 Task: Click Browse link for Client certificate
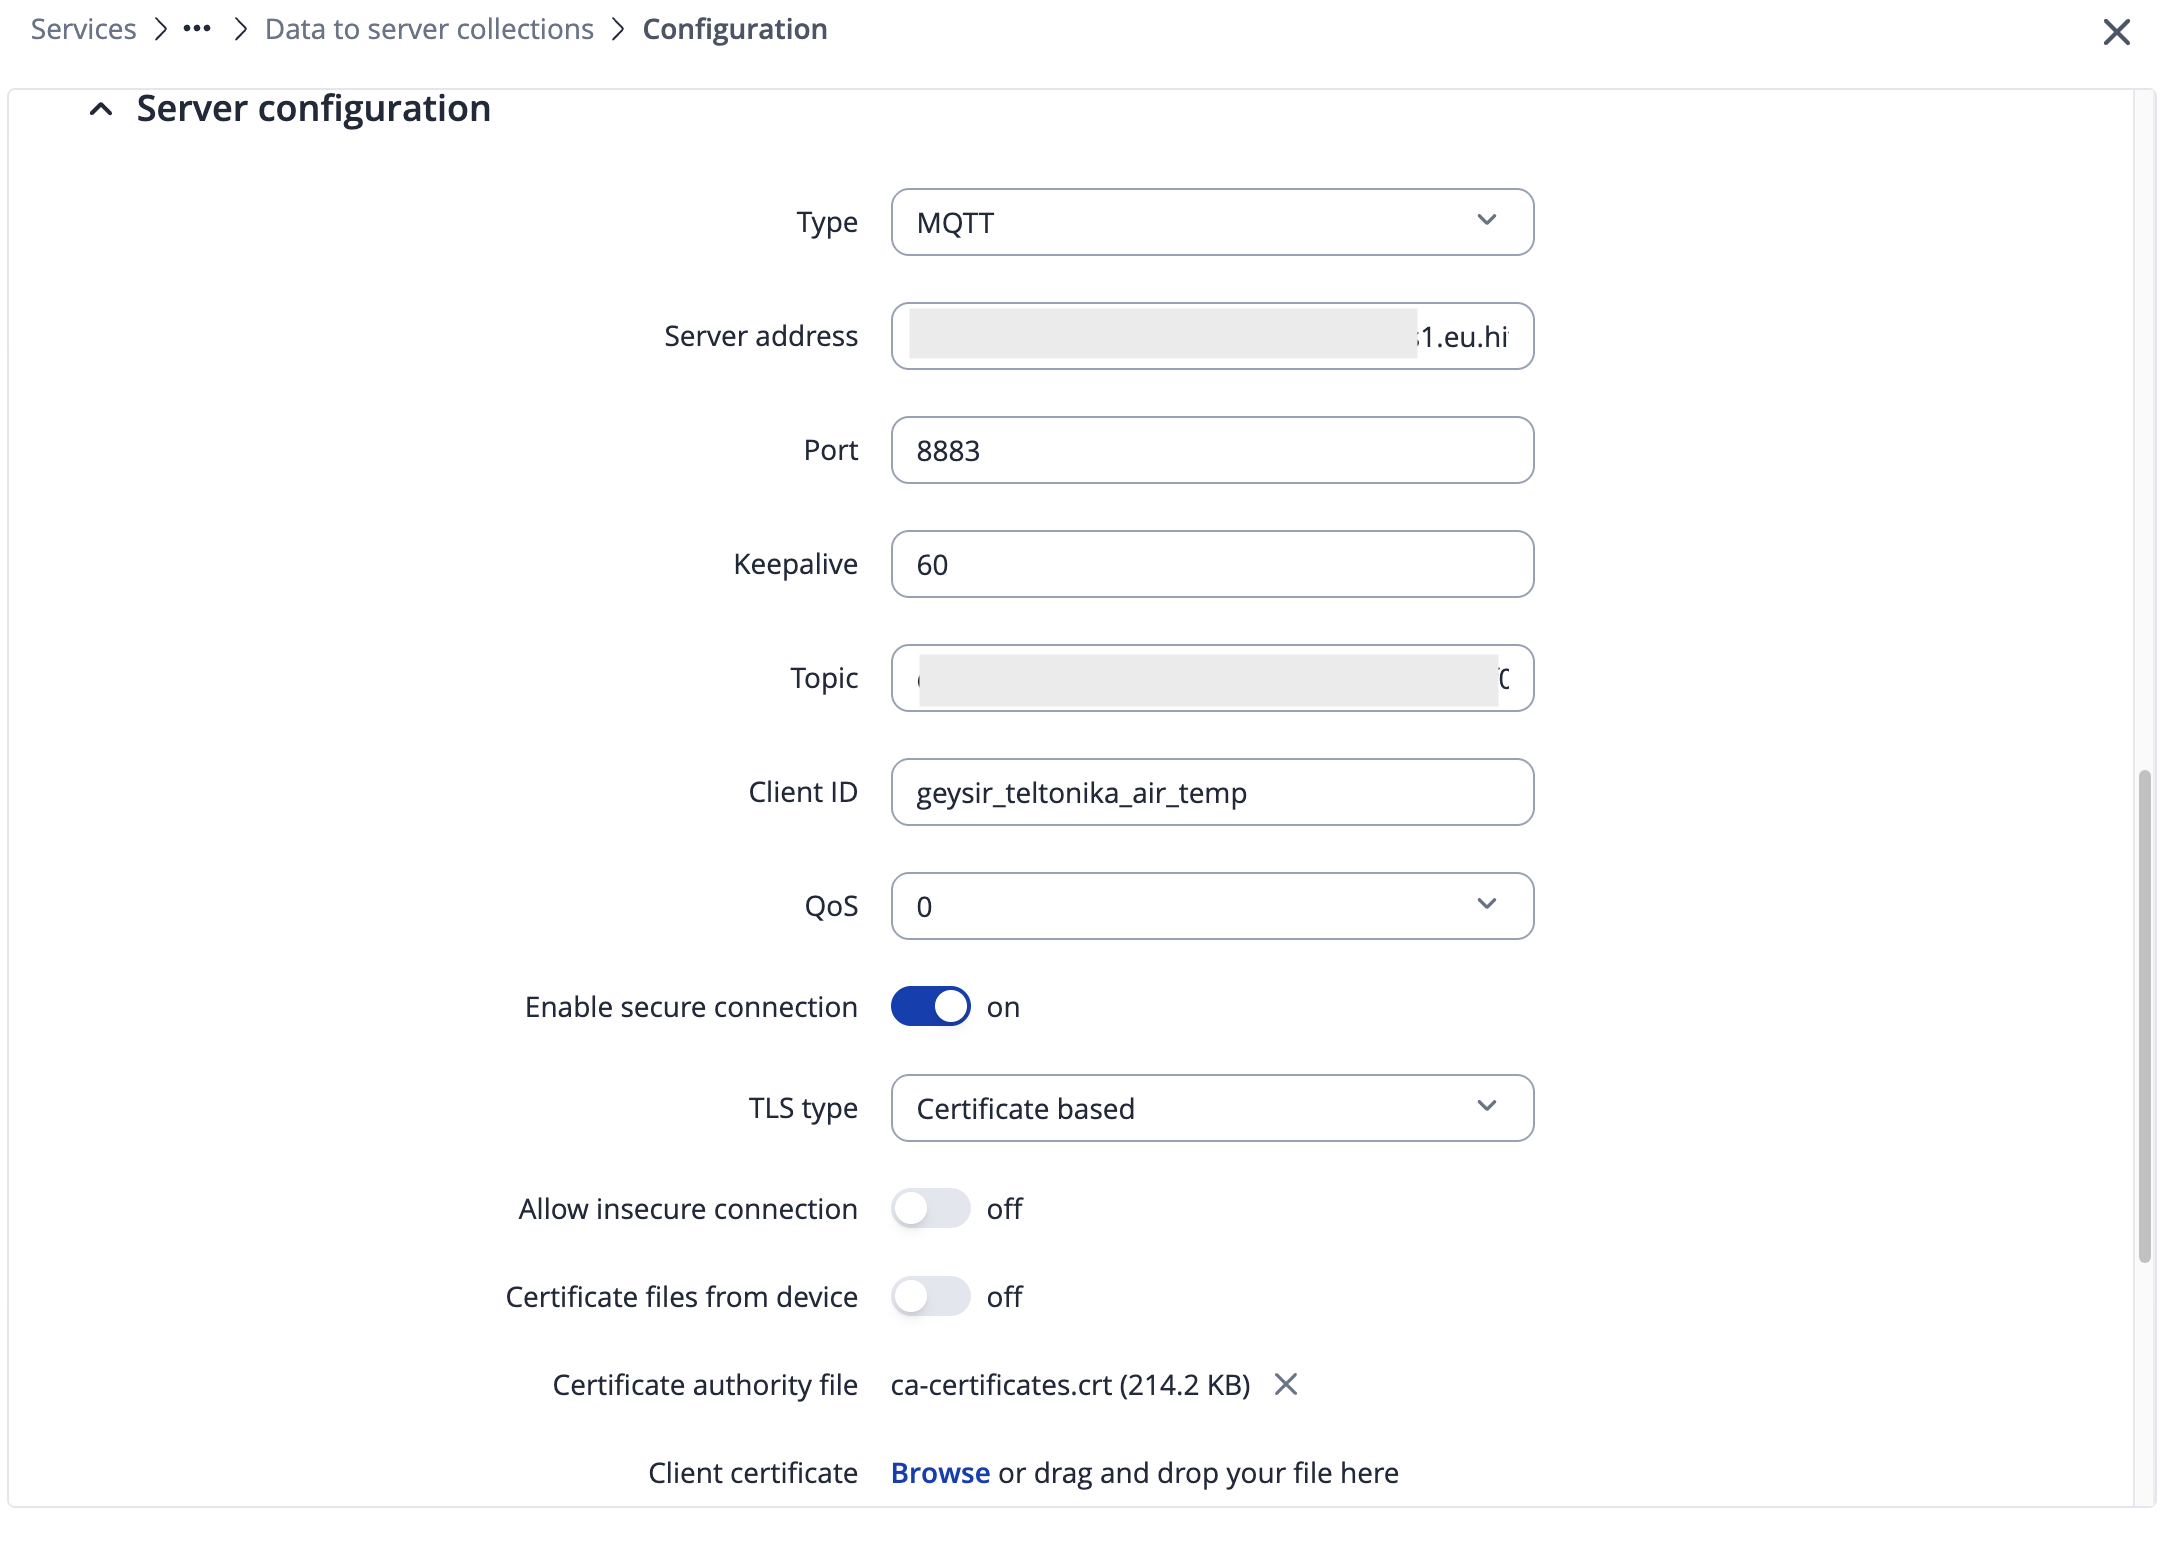(940, 1472)
